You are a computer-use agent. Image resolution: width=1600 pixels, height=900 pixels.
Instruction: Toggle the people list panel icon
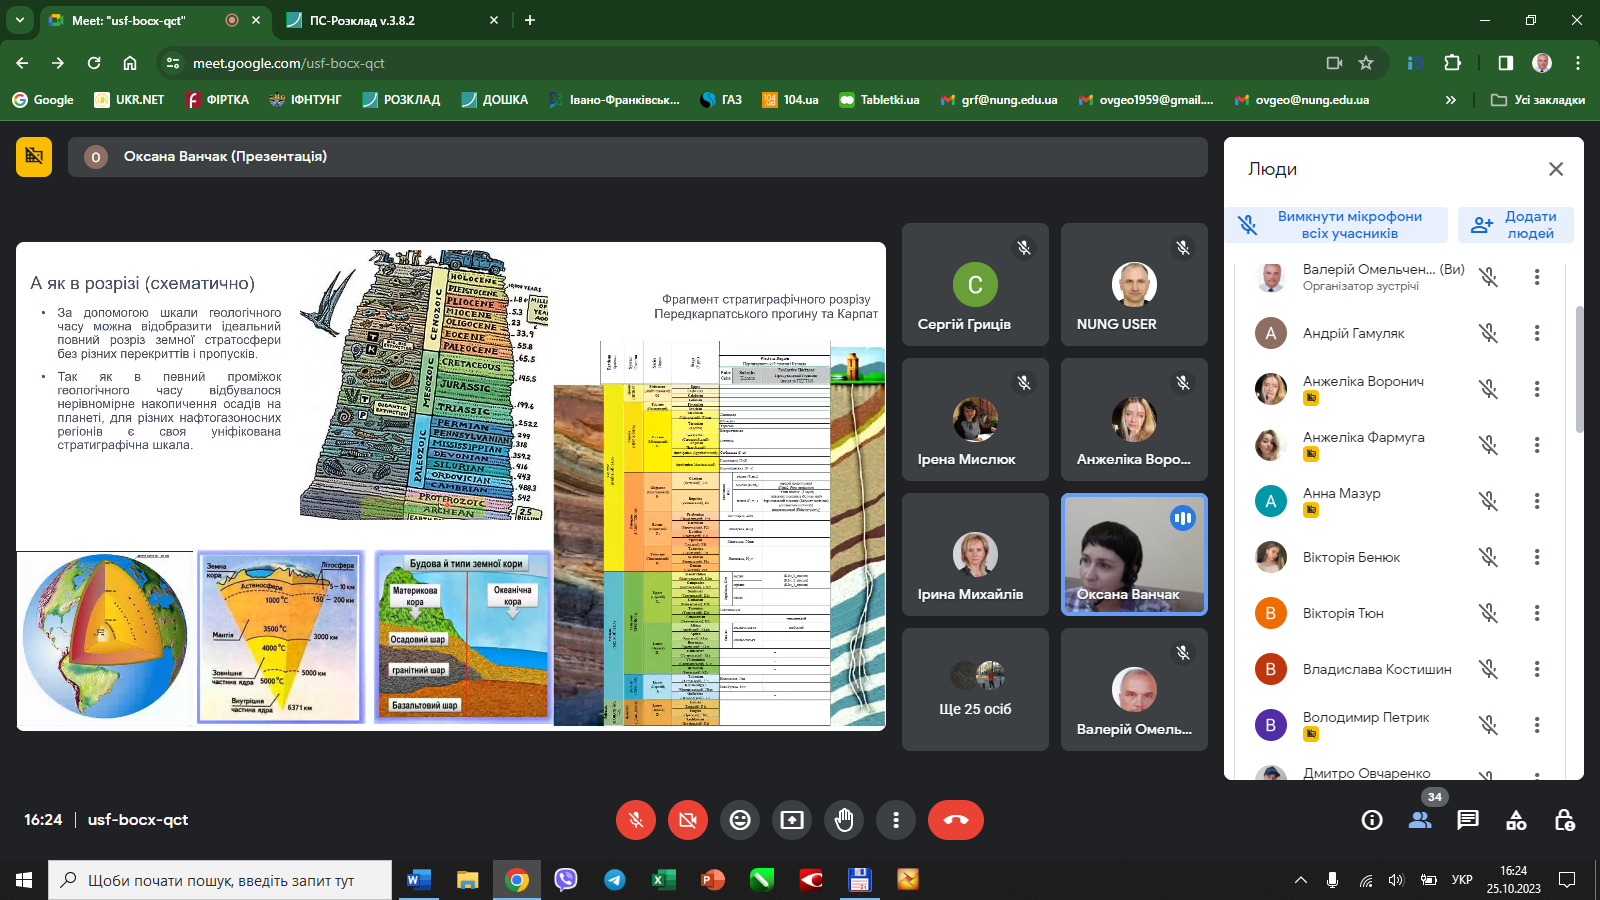click(1420, 820)
